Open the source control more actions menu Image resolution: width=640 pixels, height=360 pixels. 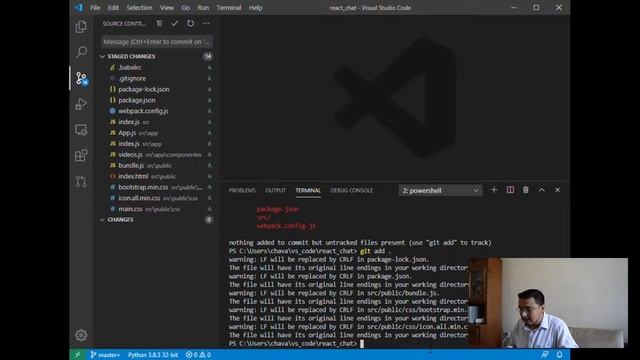[x=206, y=23]
